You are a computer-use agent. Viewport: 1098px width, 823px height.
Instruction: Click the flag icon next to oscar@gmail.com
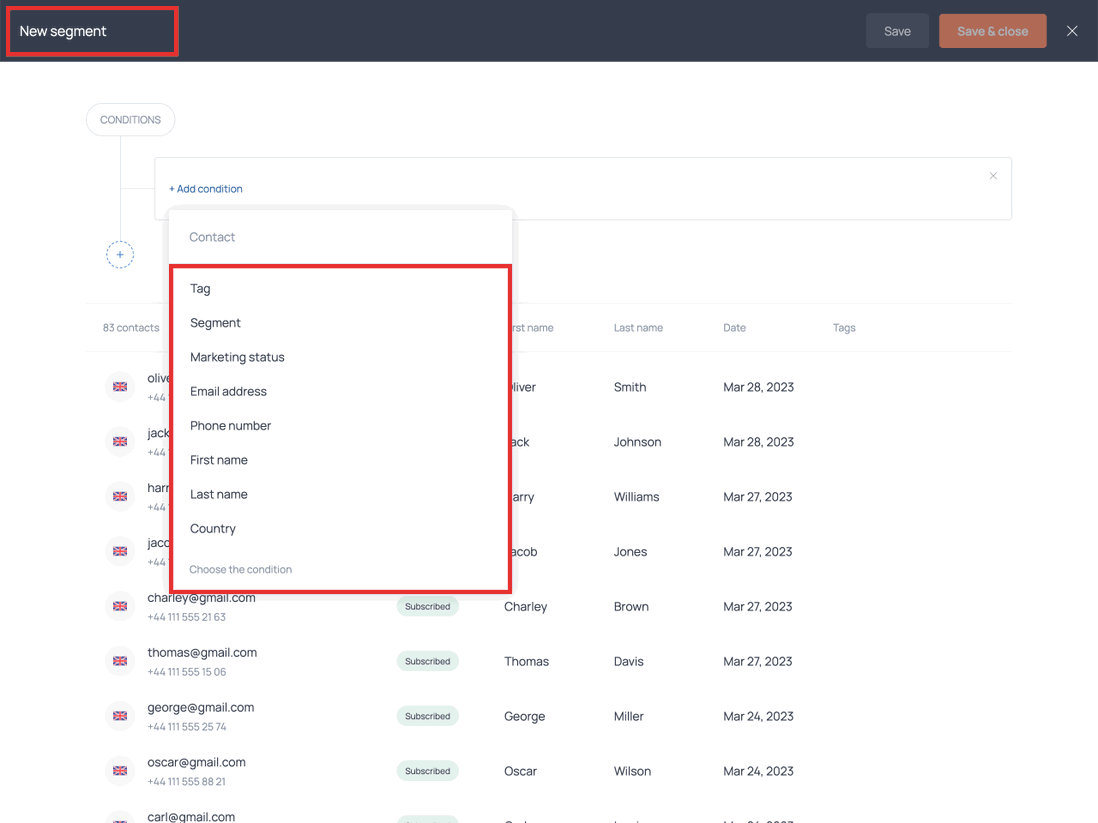point(120,771)
